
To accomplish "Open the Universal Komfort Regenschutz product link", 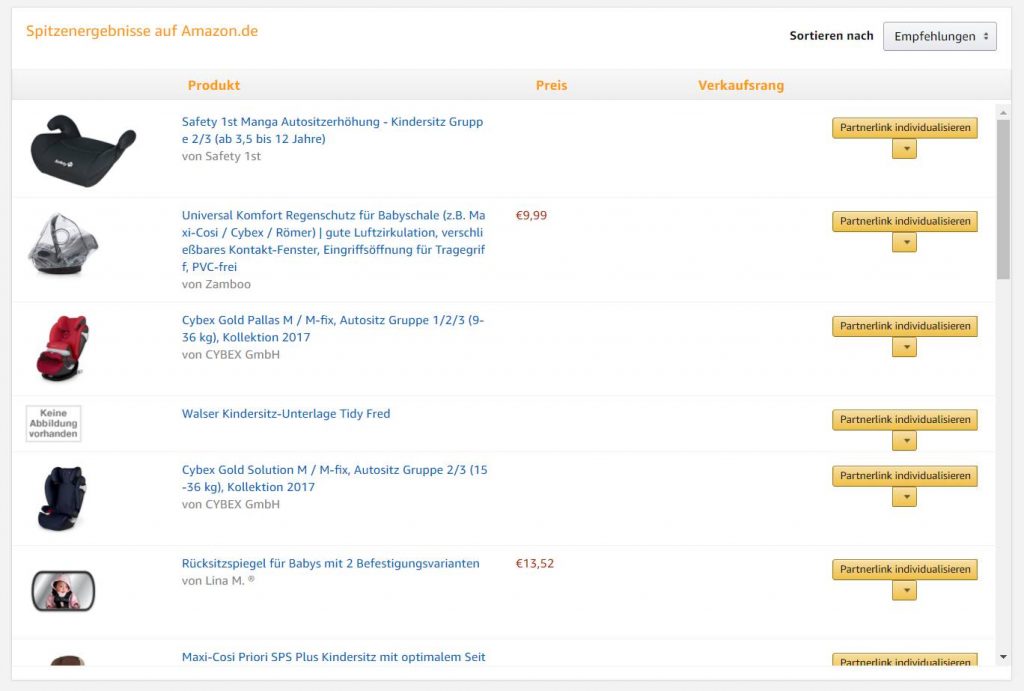I will click(333, 241).
